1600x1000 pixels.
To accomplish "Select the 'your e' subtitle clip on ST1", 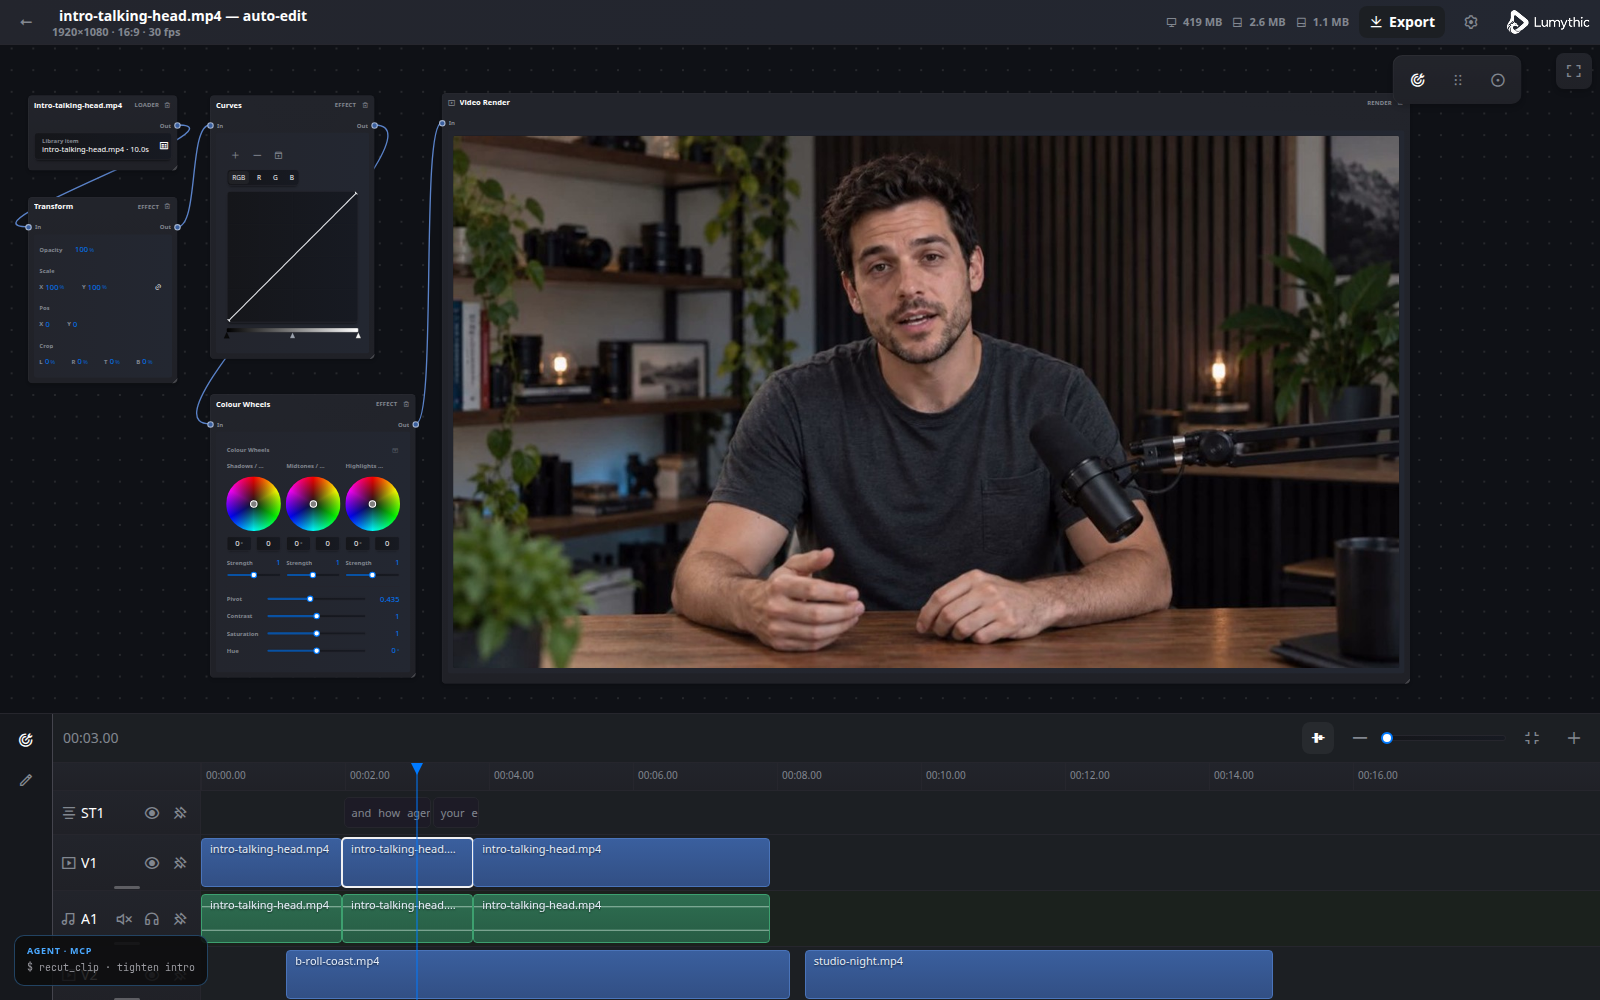I will pos(458,813).
